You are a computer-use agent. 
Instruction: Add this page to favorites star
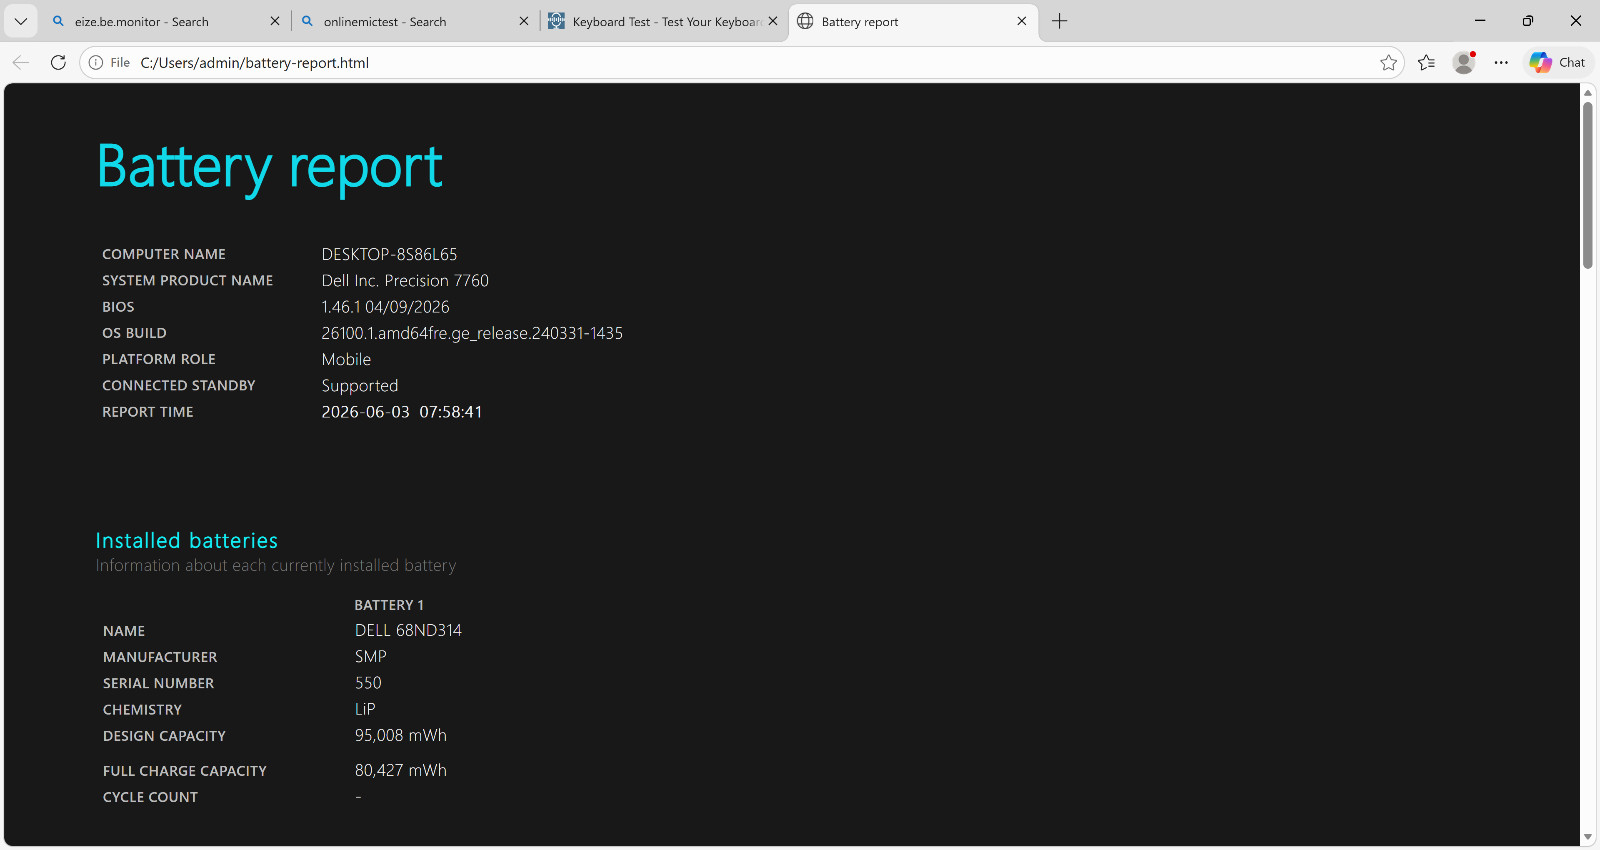[x=1388, y=62]
